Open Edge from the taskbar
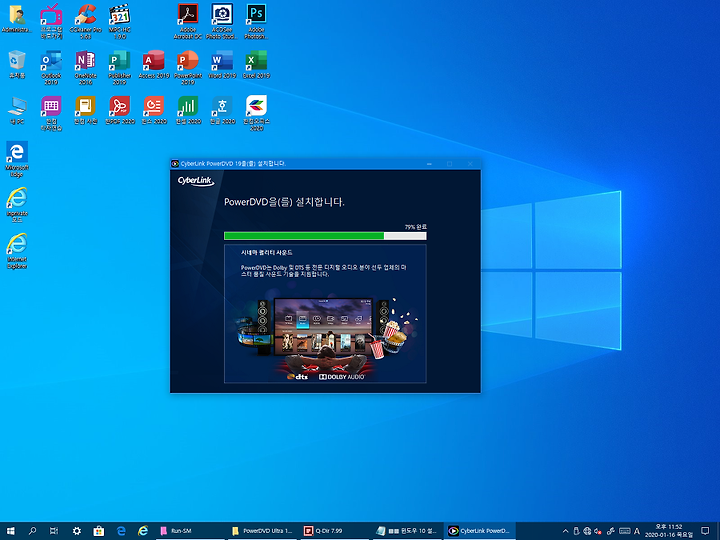Screen dimensions: 720x540 point(121,531)
